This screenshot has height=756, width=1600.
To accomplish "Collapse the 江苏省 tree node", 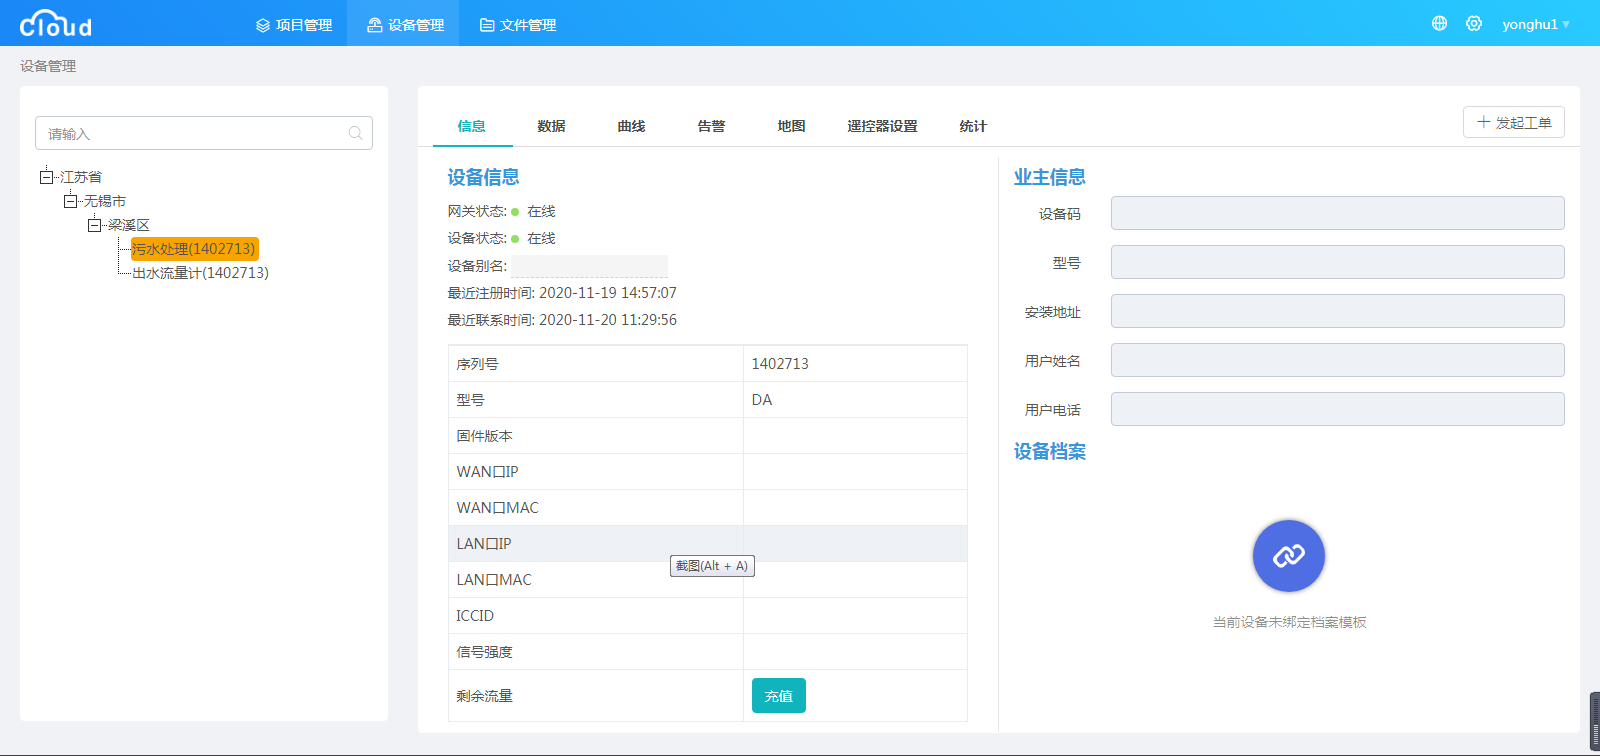I will (46, 177).
